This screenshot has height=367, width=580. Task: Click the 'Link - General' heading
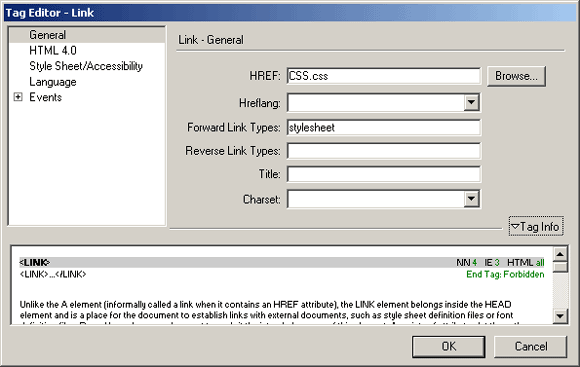(211, 40)
